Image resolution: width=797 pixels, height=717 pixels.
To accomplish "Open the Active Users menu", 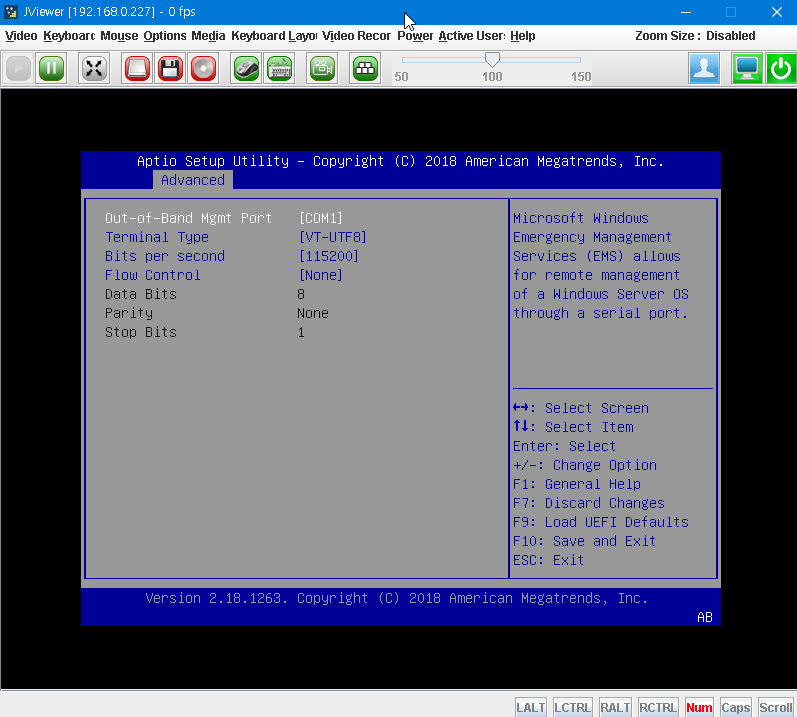I will click(x=472, y=36).
